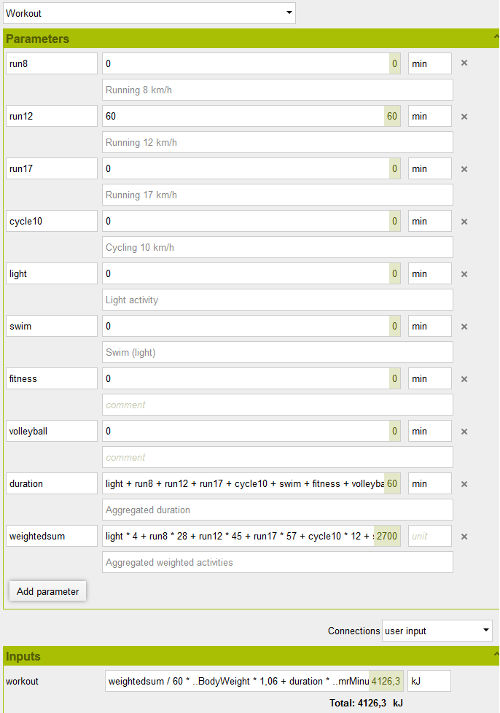Click the duration formula field
500x713 pixels.
click(251, 484)
